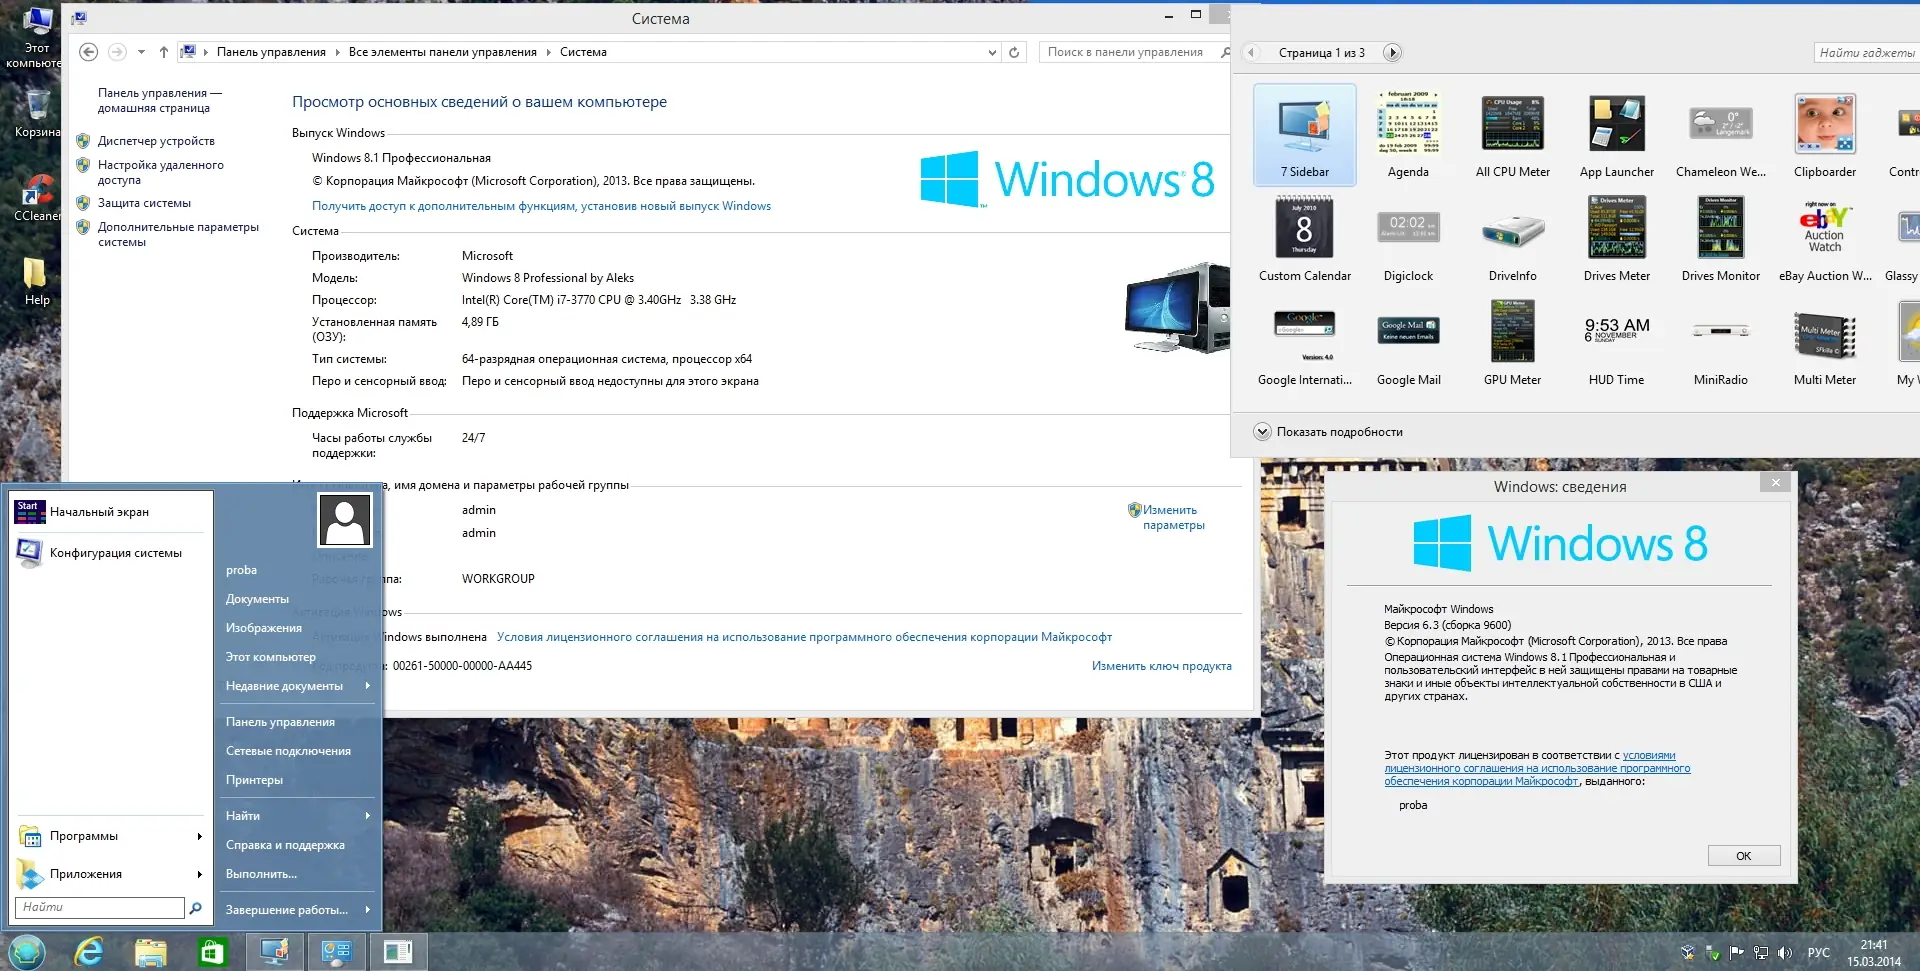Viewport: 1920px width, 971px height.
Task: Select the Clipboarder gadget
Action: click(x=1824, y=134)
